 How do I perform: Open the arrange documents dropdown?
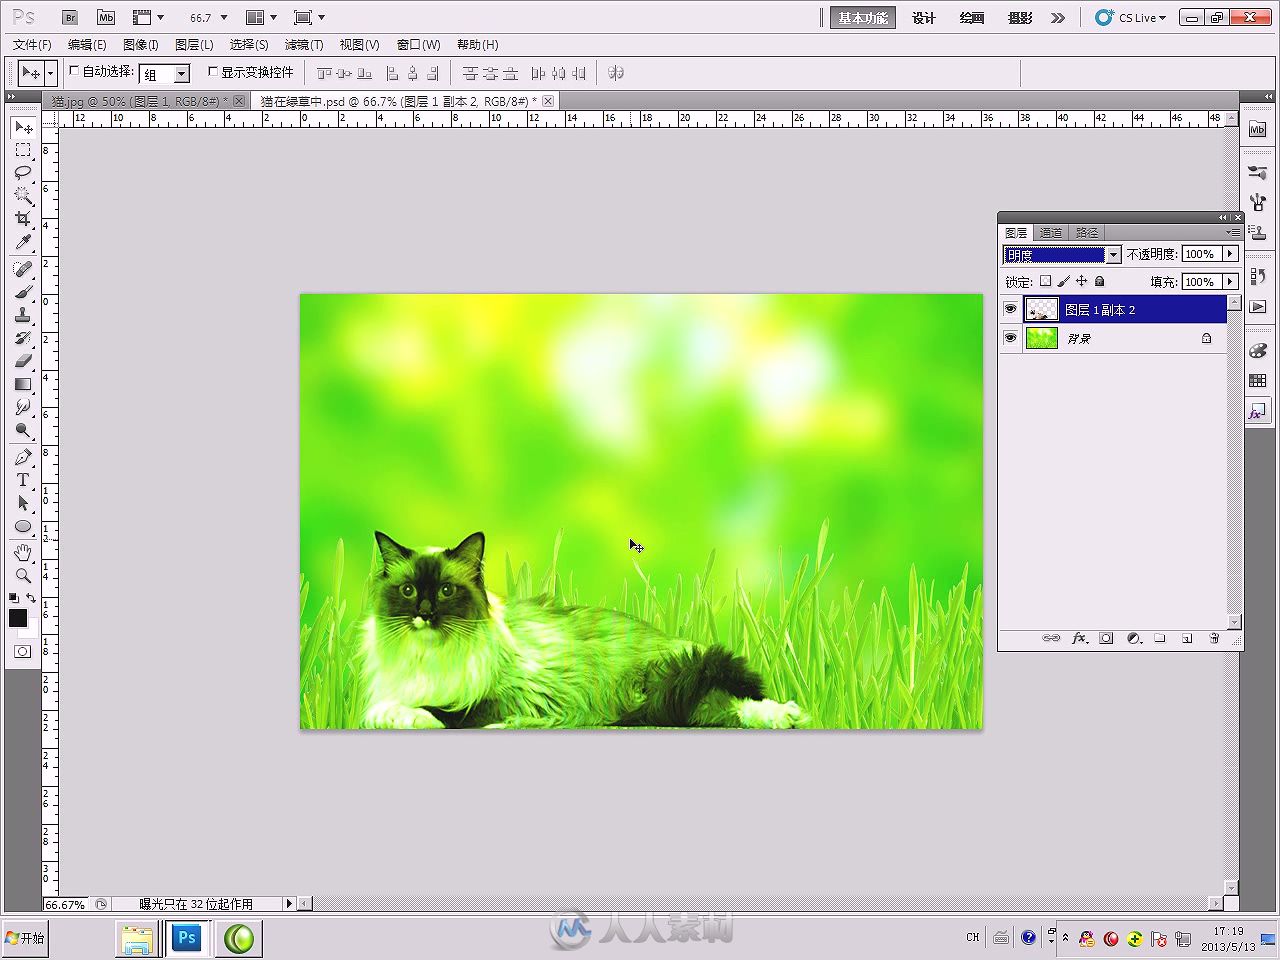(x=261, y=18)
